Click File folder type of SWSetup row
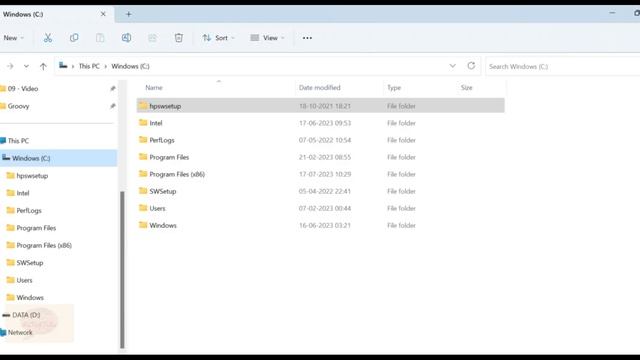Viewport: 640px width, 360px height. point(401,191)
